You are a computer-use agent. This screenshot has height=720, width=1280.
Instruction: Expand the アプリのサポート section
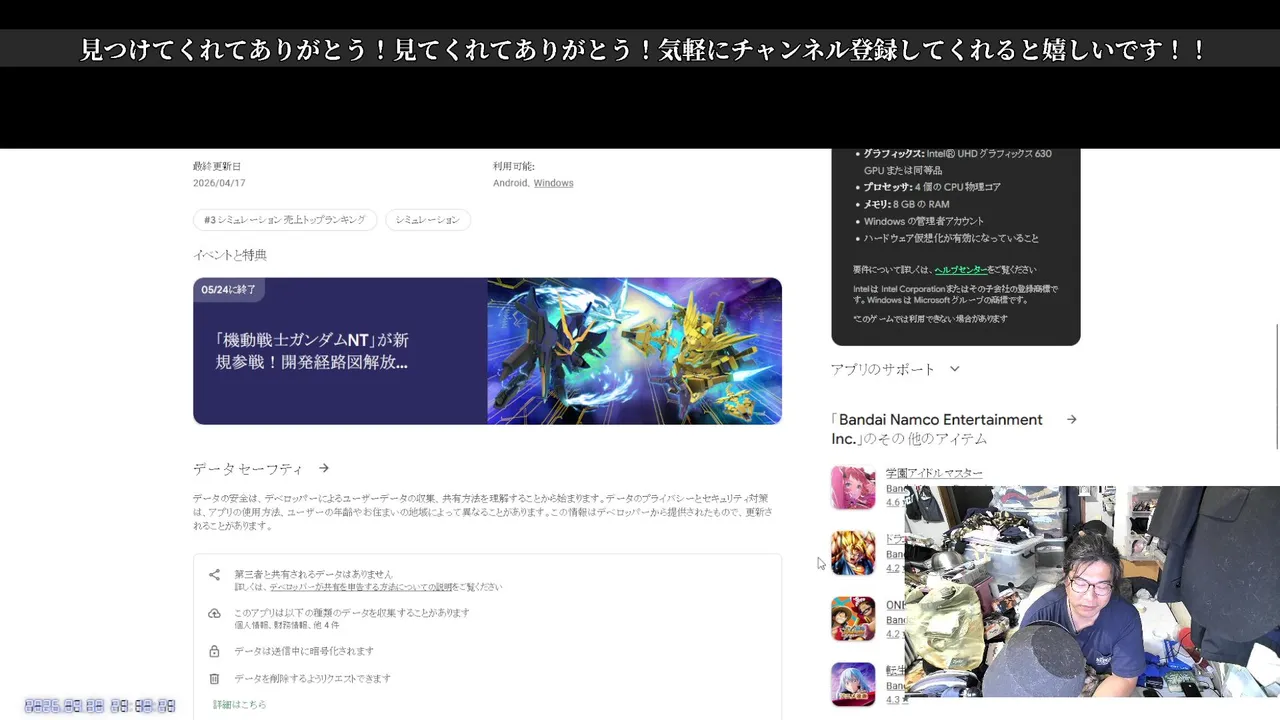895,369
